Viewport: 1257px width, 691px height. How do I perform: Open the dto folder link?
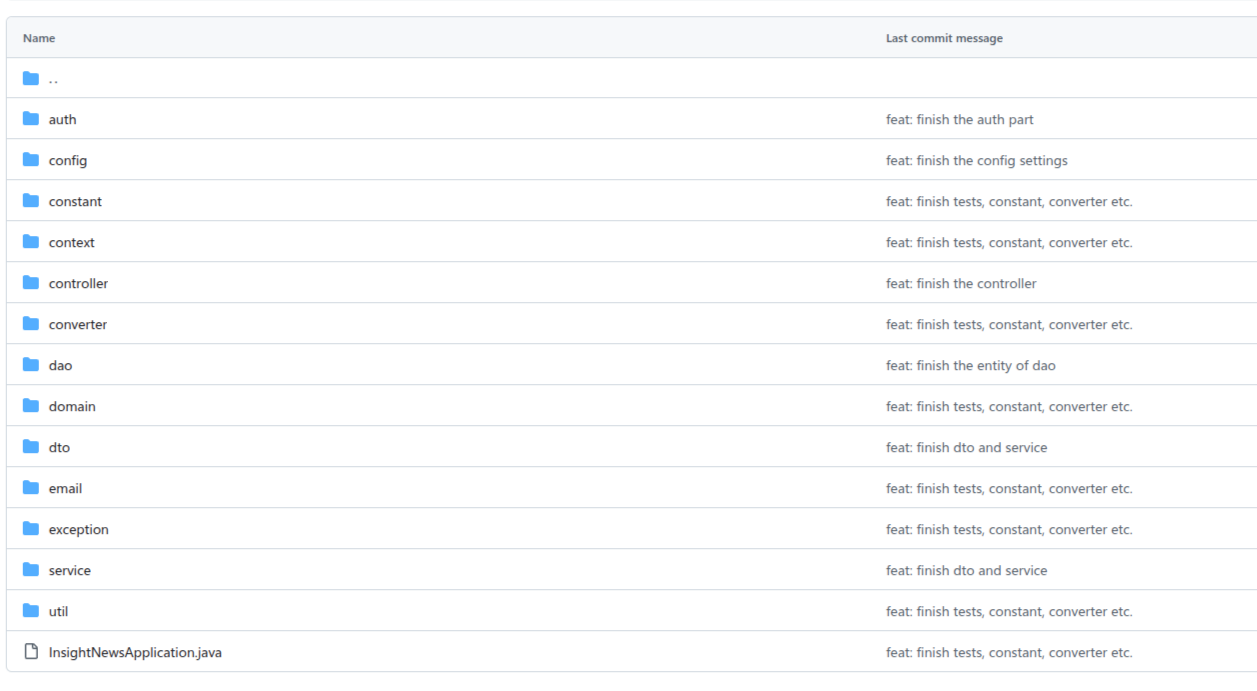(59, 448)
